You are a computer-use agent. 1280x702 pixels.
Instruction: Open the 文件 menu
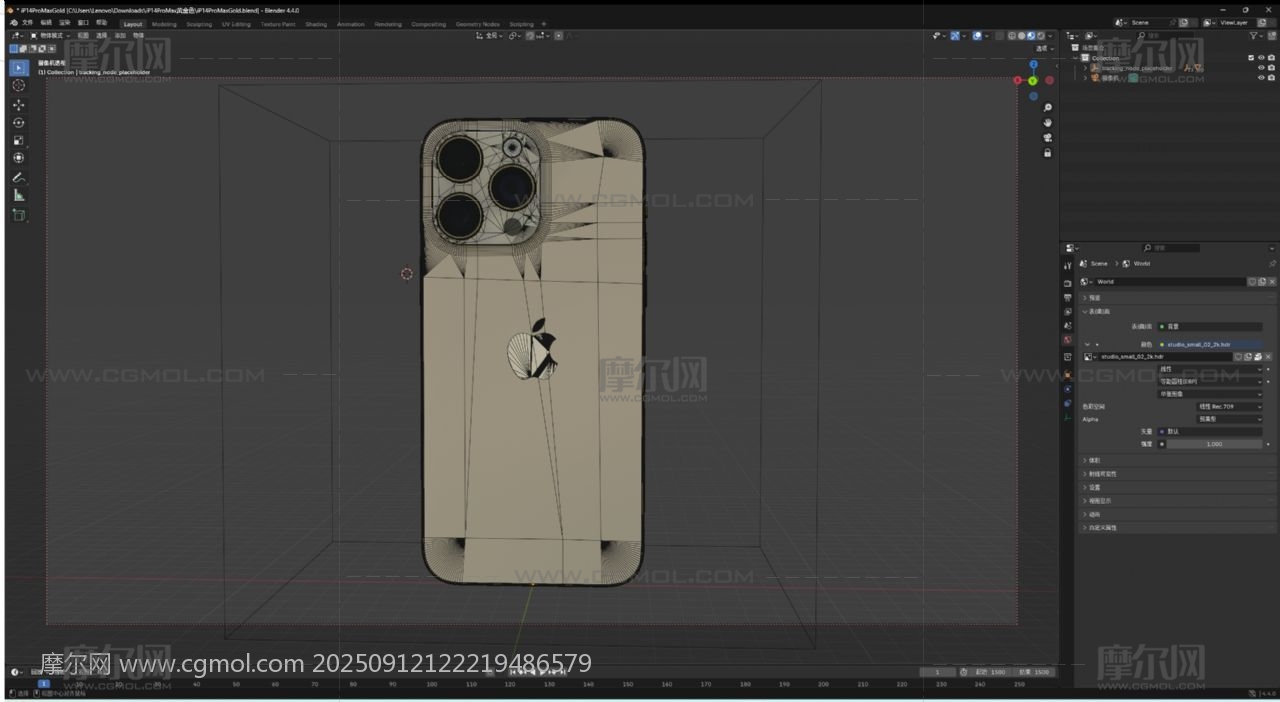click(28, 23)
